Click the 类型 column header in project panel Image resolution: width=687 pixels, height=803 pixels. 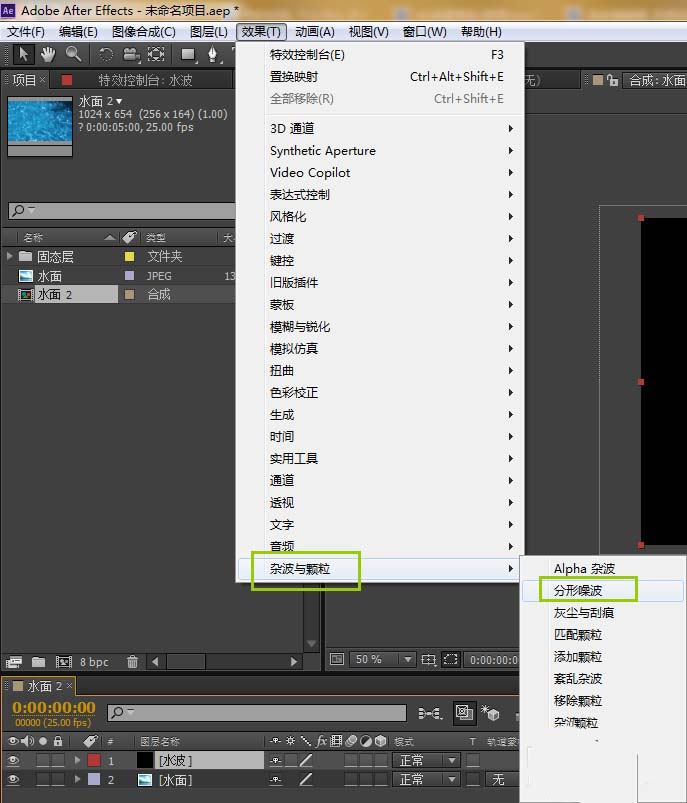(x=156, y=238)
